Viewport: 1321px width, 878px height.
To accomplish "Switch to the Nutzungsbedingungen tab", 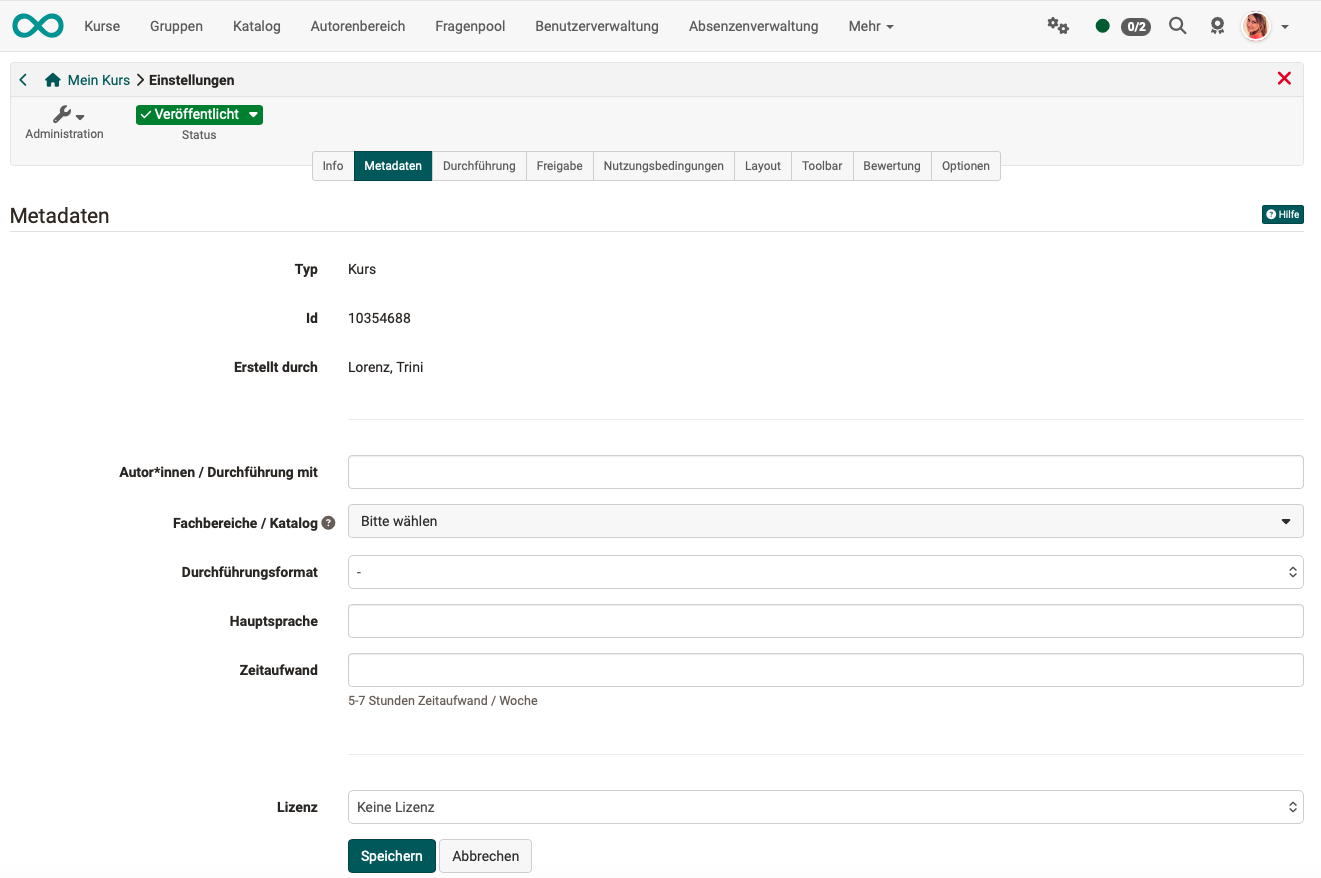I will (x=663, y=166).
